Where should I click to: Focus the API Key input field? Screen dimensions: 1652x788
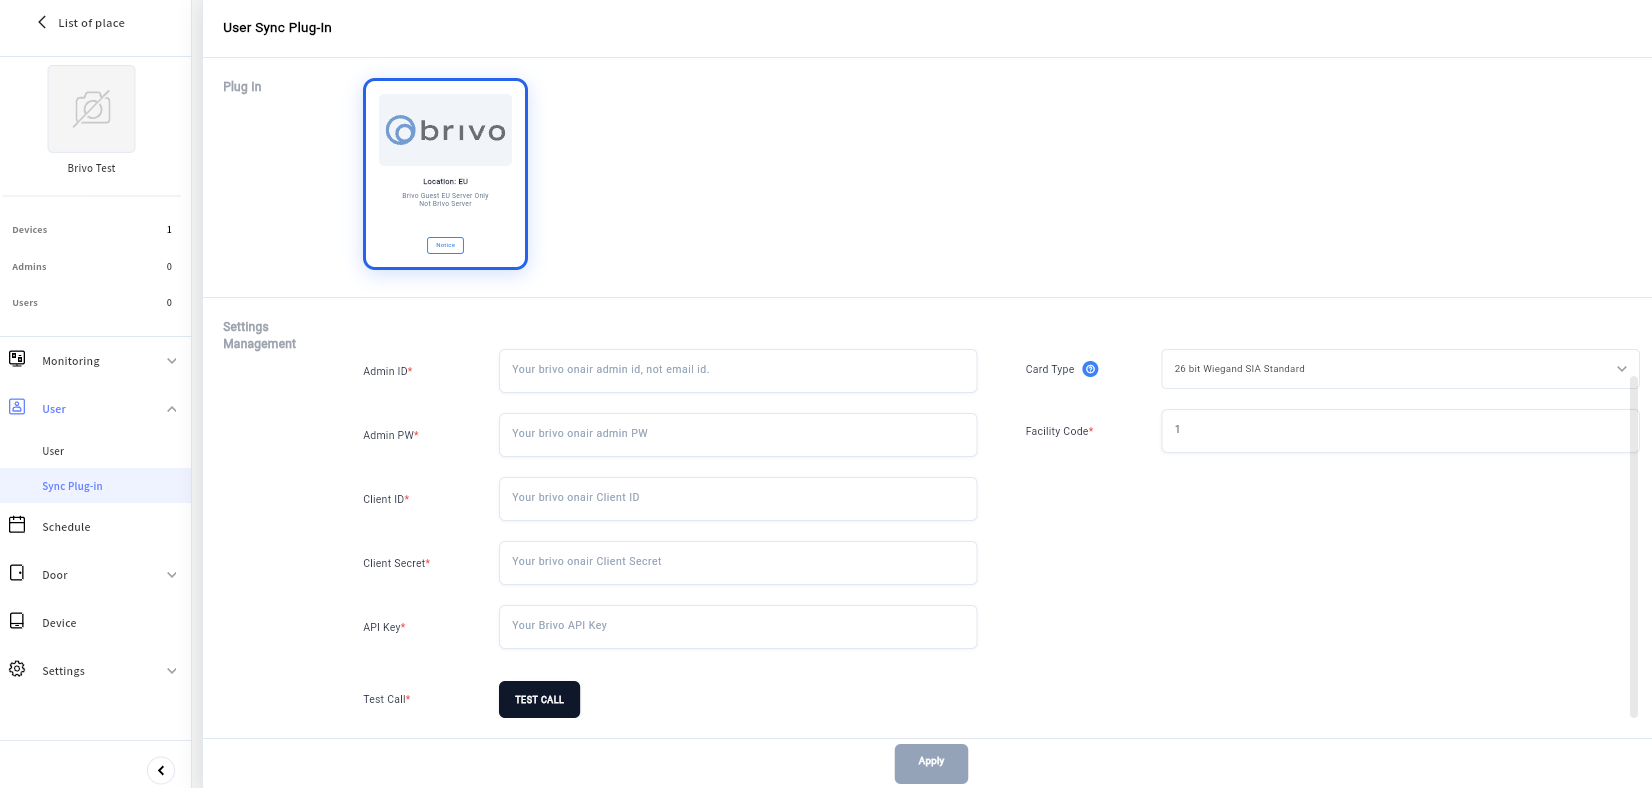click(738, 627)
